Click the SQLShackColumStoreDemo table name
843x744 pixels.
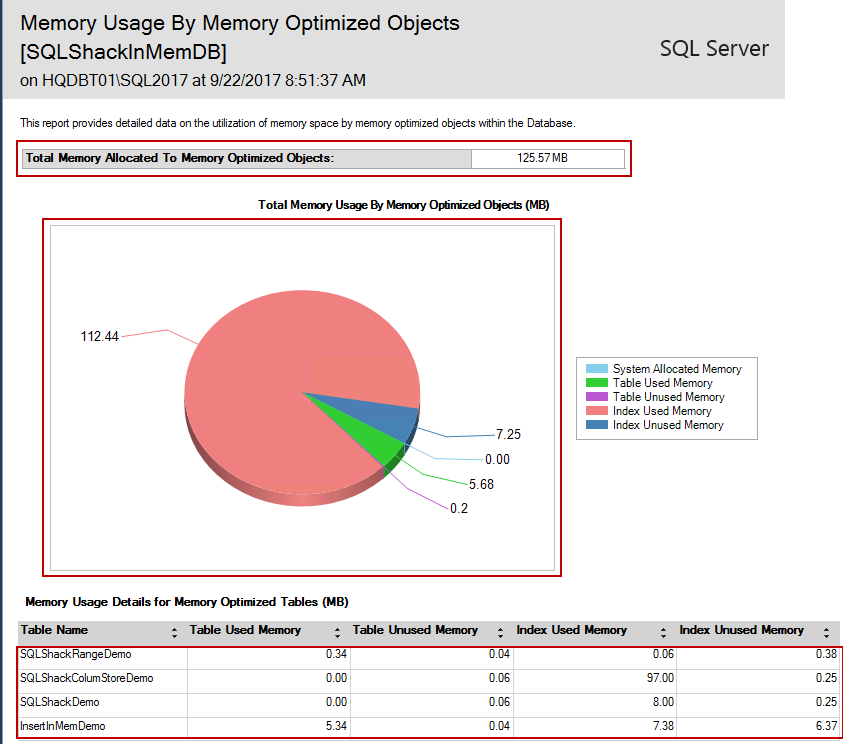tap(87, 678)
